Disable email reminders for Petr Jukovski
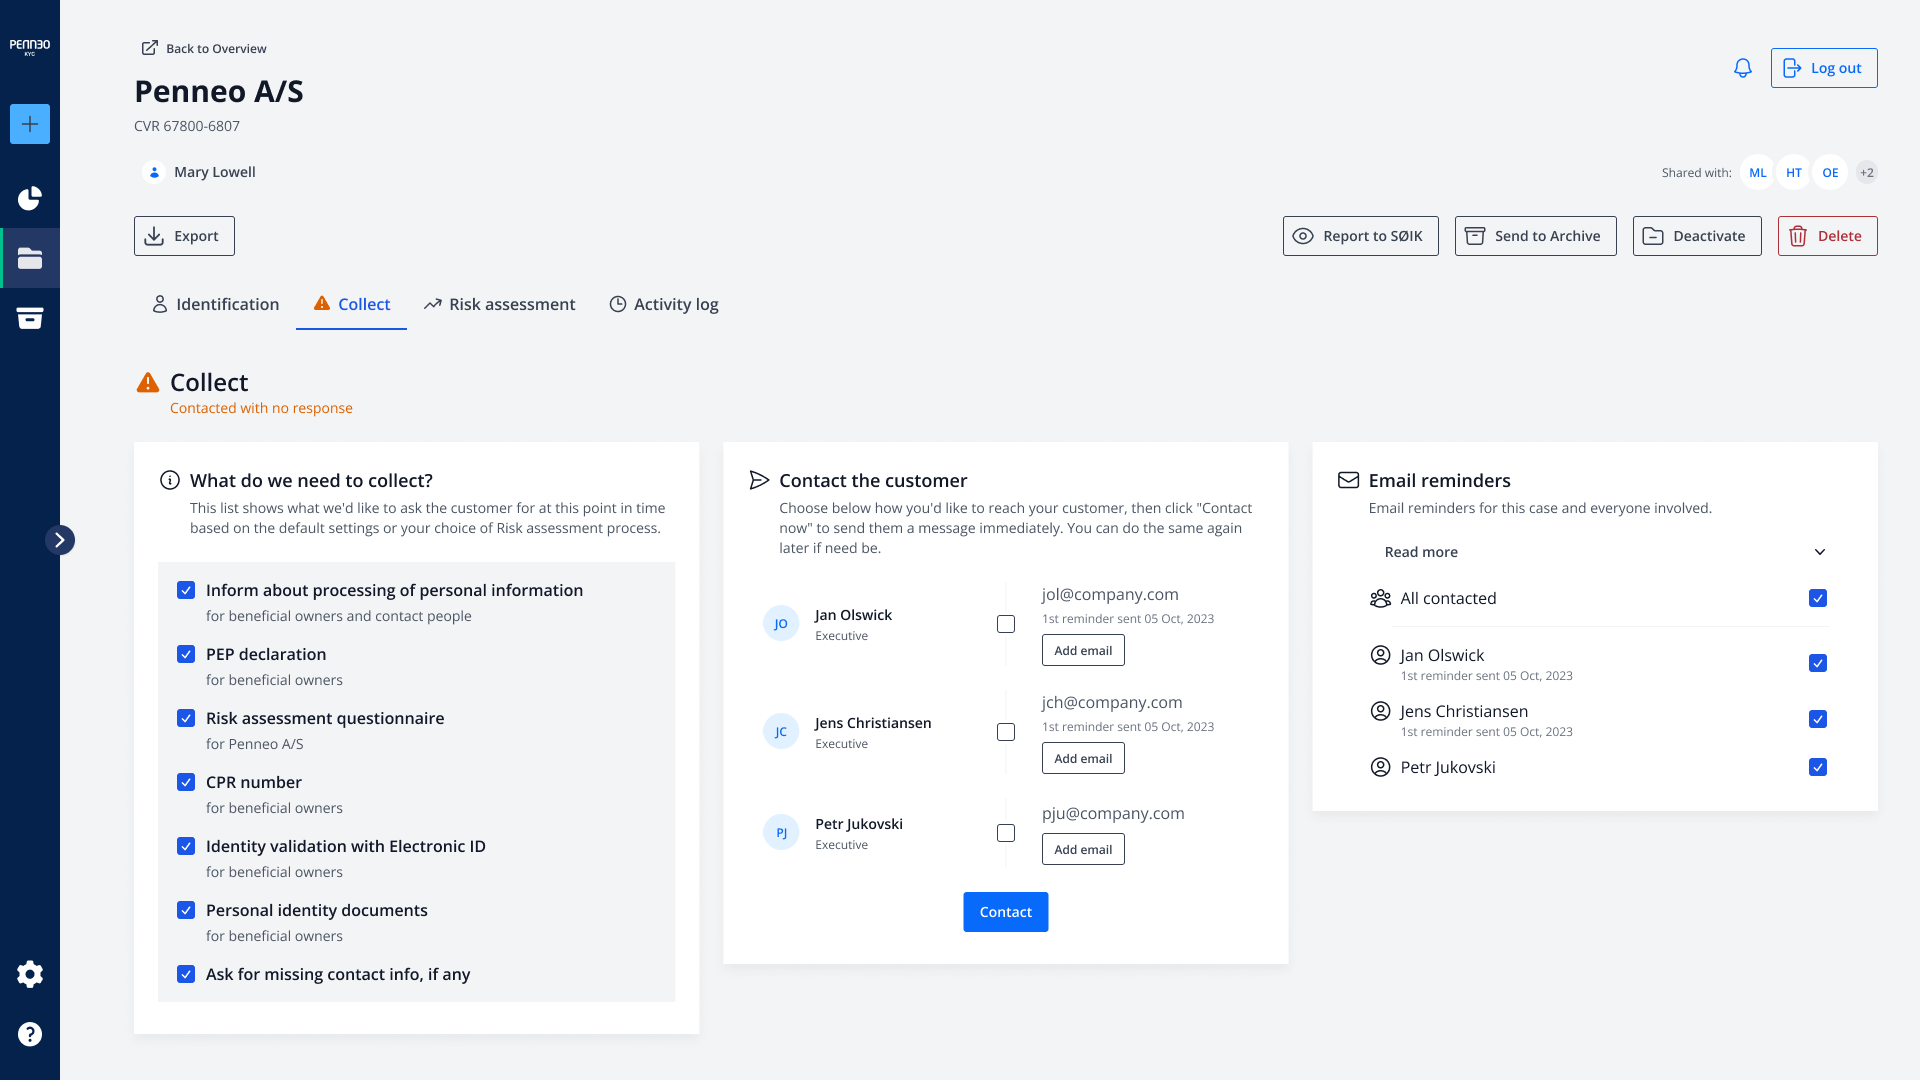Screen dimensions: 1920x1086 pos(1818,767)
